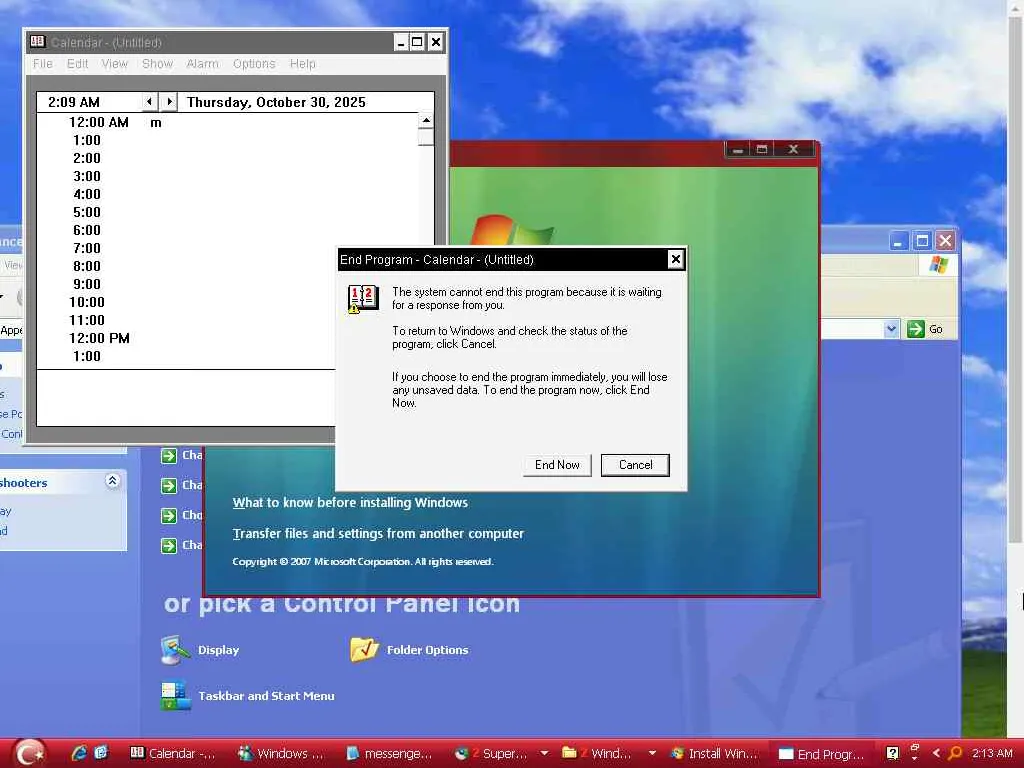This screenshot has width=1024, height=768.
Task: Click the Folder Options link text
Action: [x=428, y=650]
